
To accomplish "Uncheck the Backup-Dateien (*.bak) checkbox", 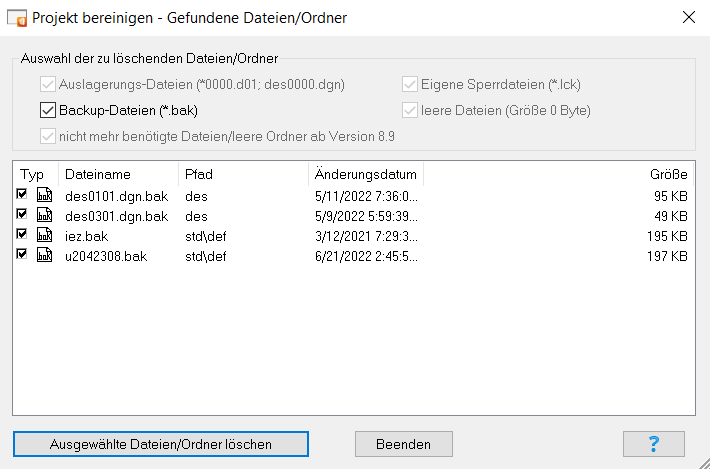I will pos(49,110).
